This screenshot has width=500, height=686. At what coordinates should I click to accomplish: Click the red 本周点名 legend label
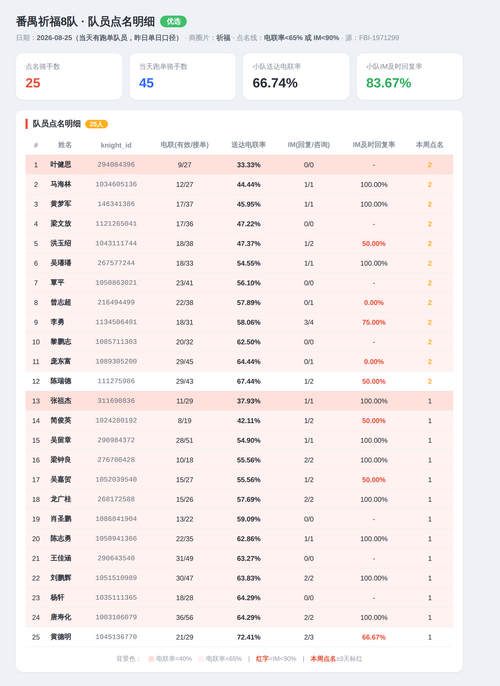coord(323,659)
